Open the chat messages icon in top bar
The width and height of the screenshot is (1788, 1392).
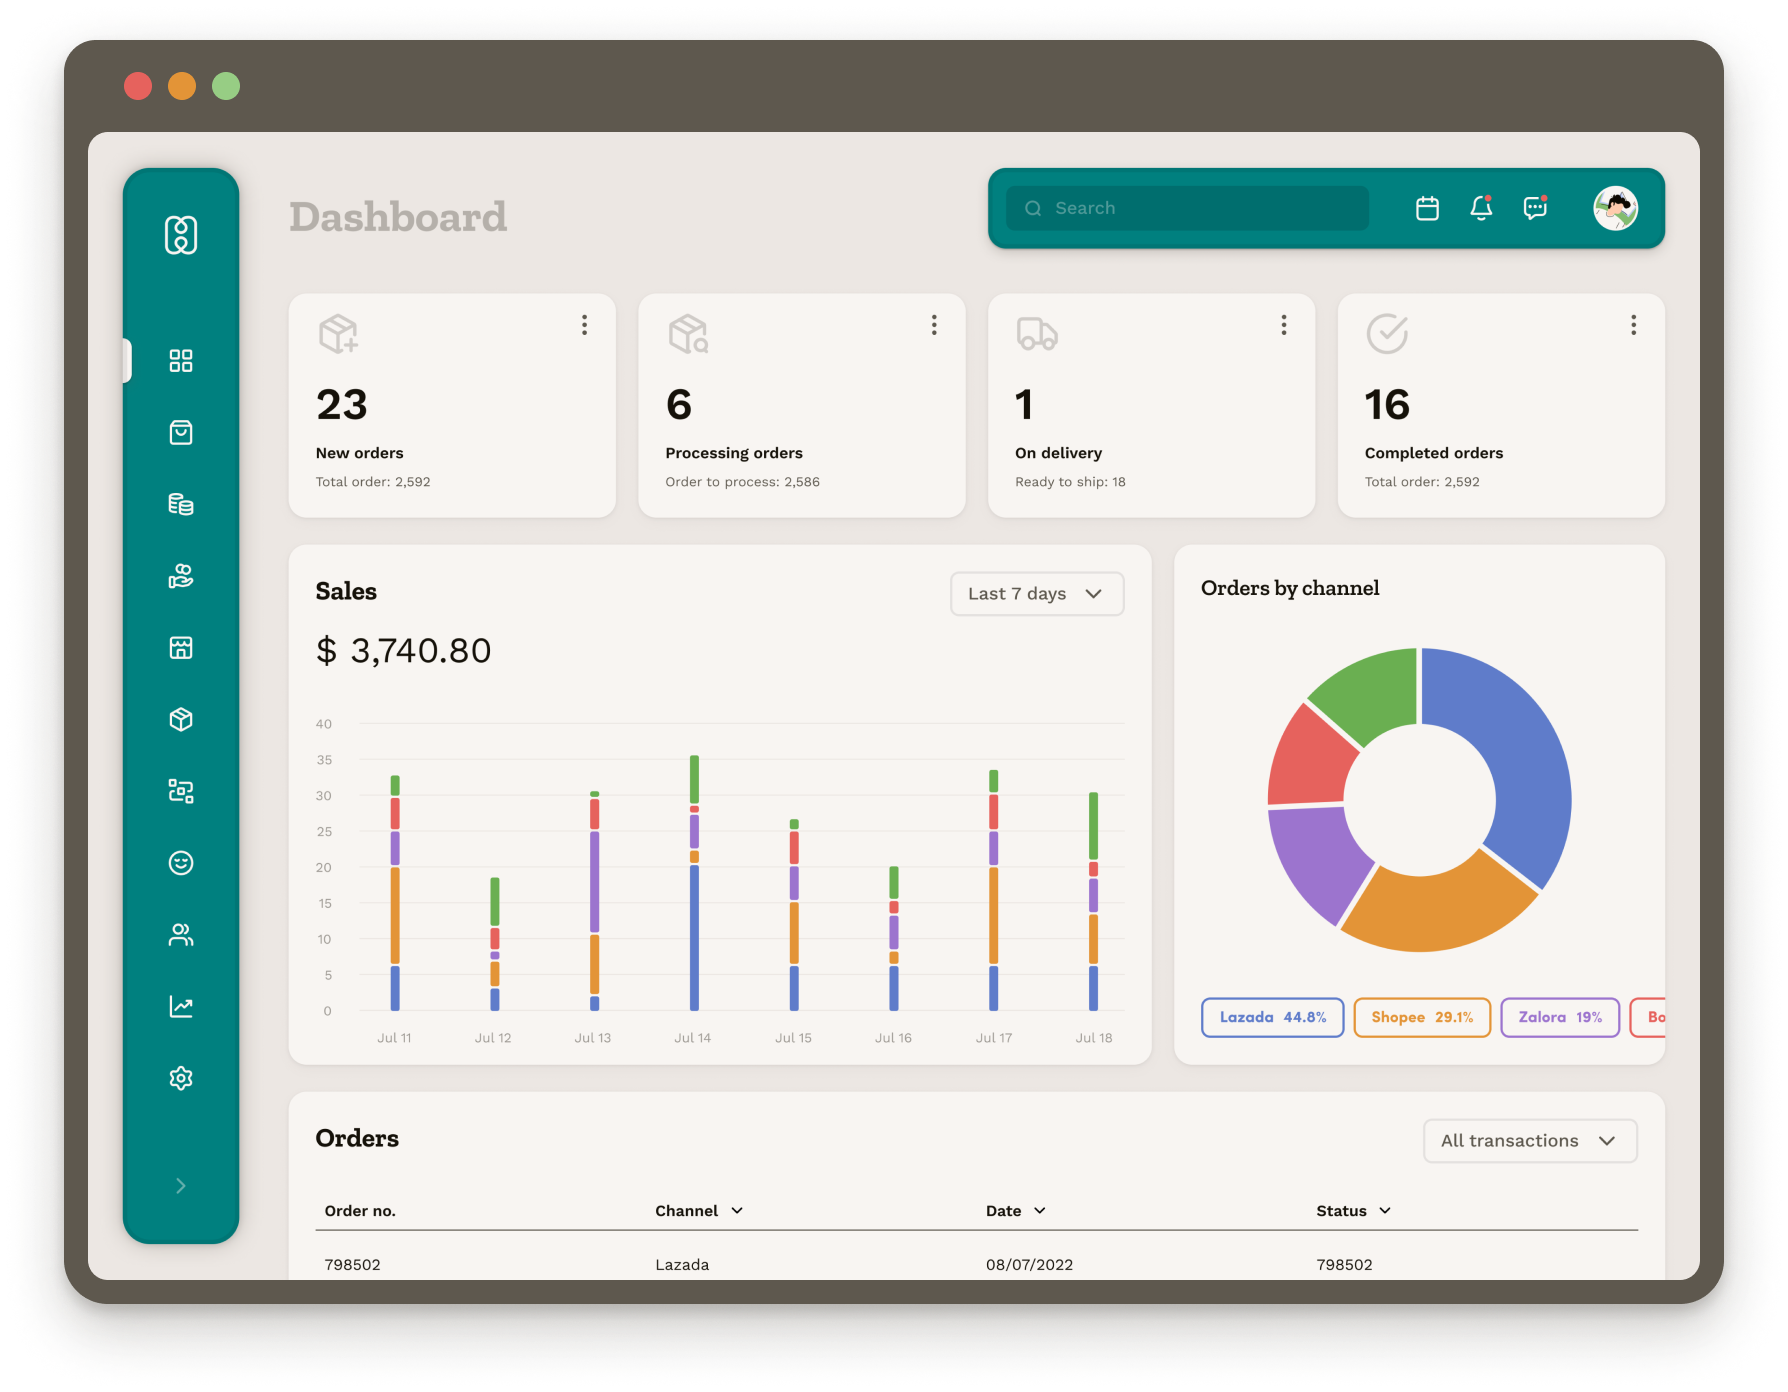coord(1533,208)
